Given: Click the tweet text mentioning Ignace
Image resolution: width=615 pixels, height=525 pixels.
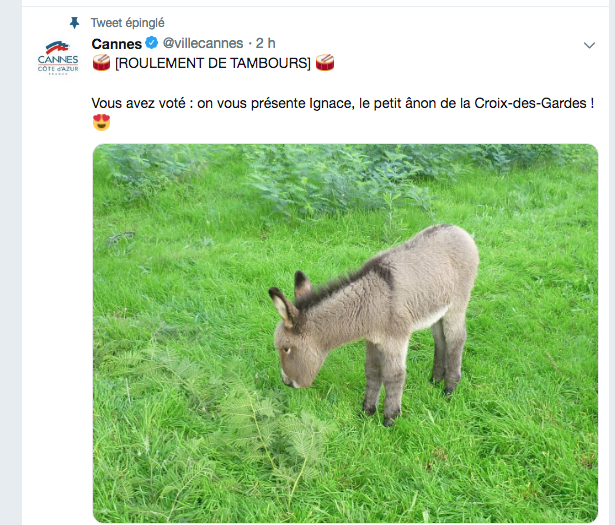Looking at the screenshot, I should 342,103.
